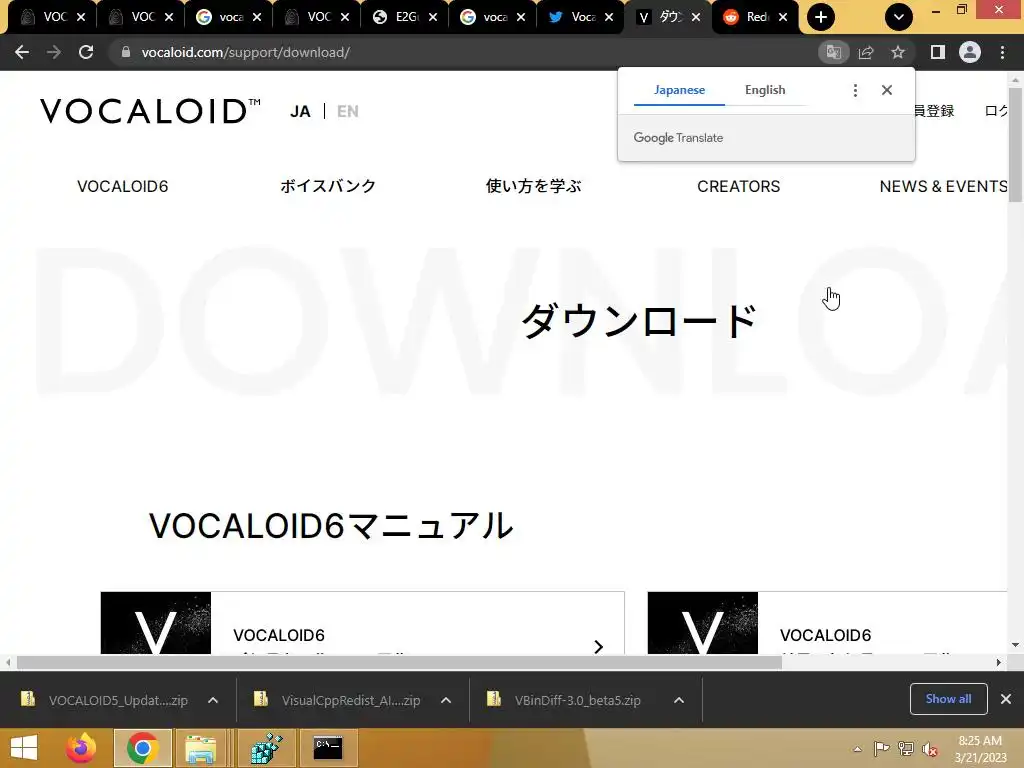This screenshot has height=768, width=1024.
Task: Open Firefox from the taskbar
Action: [x=82, y=748]
